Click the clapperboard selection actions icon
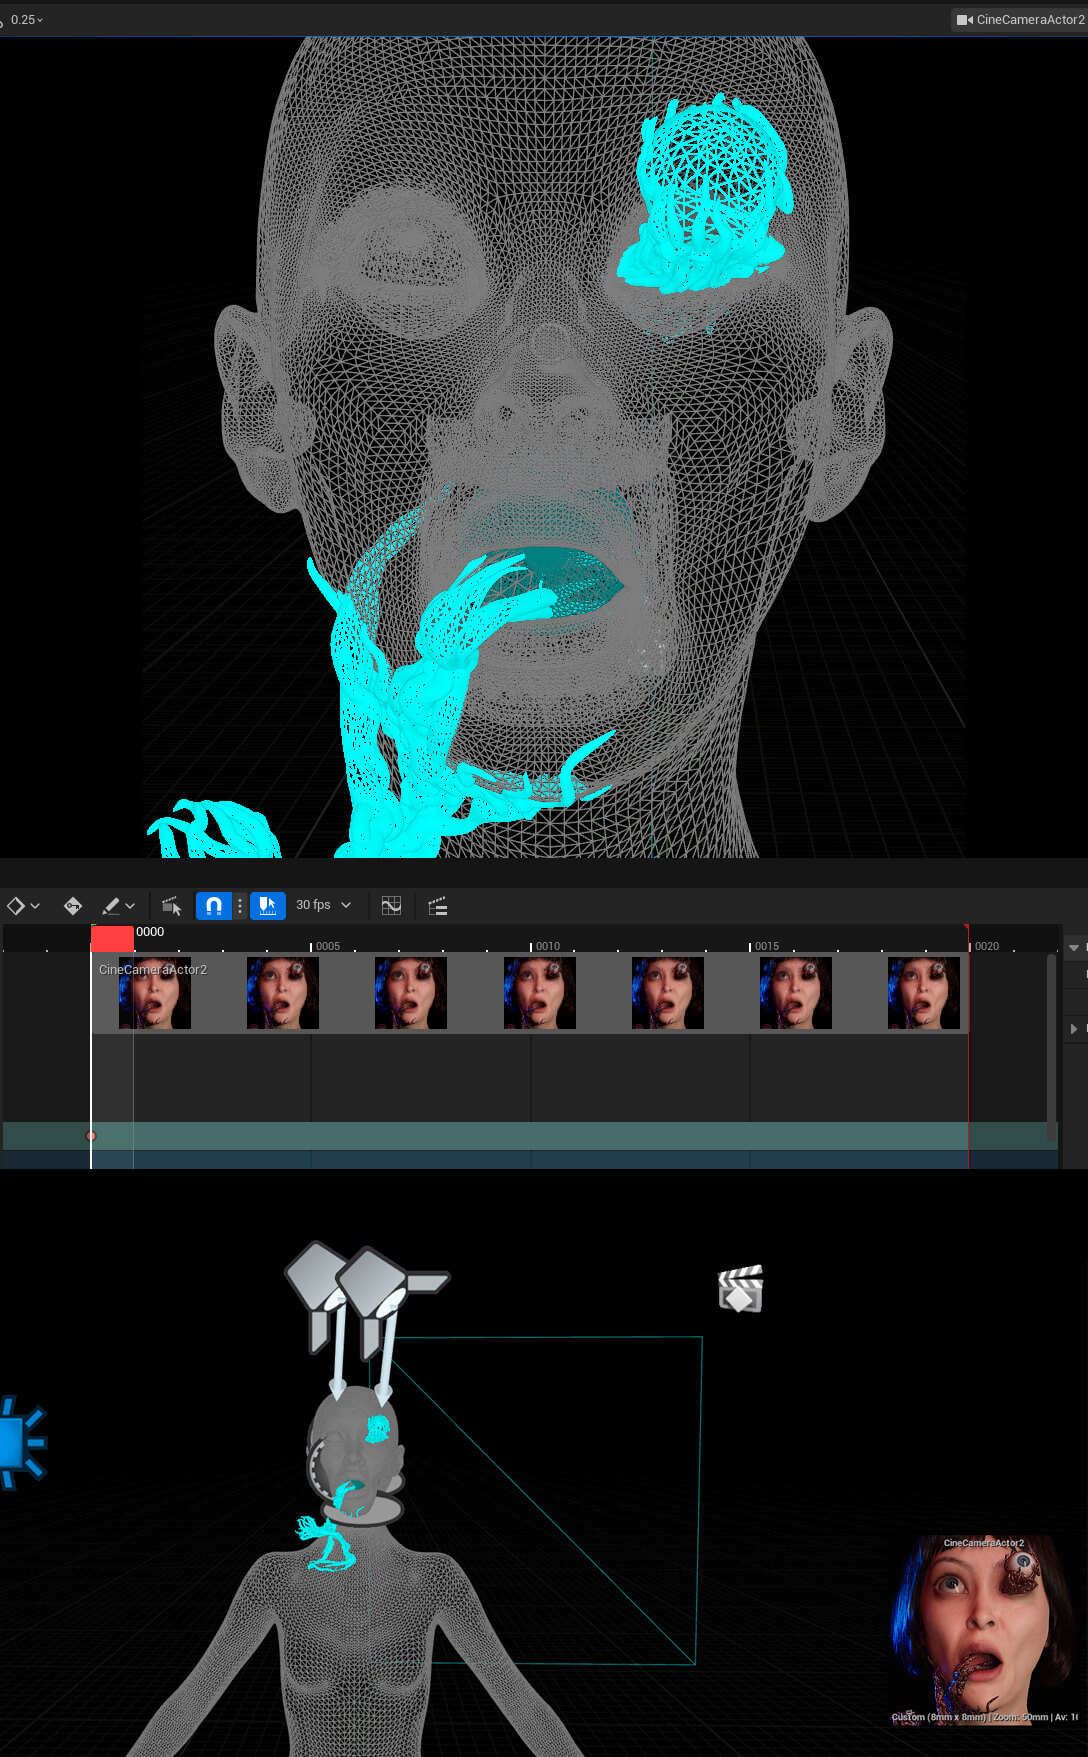The height and width of the screenshot is (1757, 1088). [x=171, y=906]
